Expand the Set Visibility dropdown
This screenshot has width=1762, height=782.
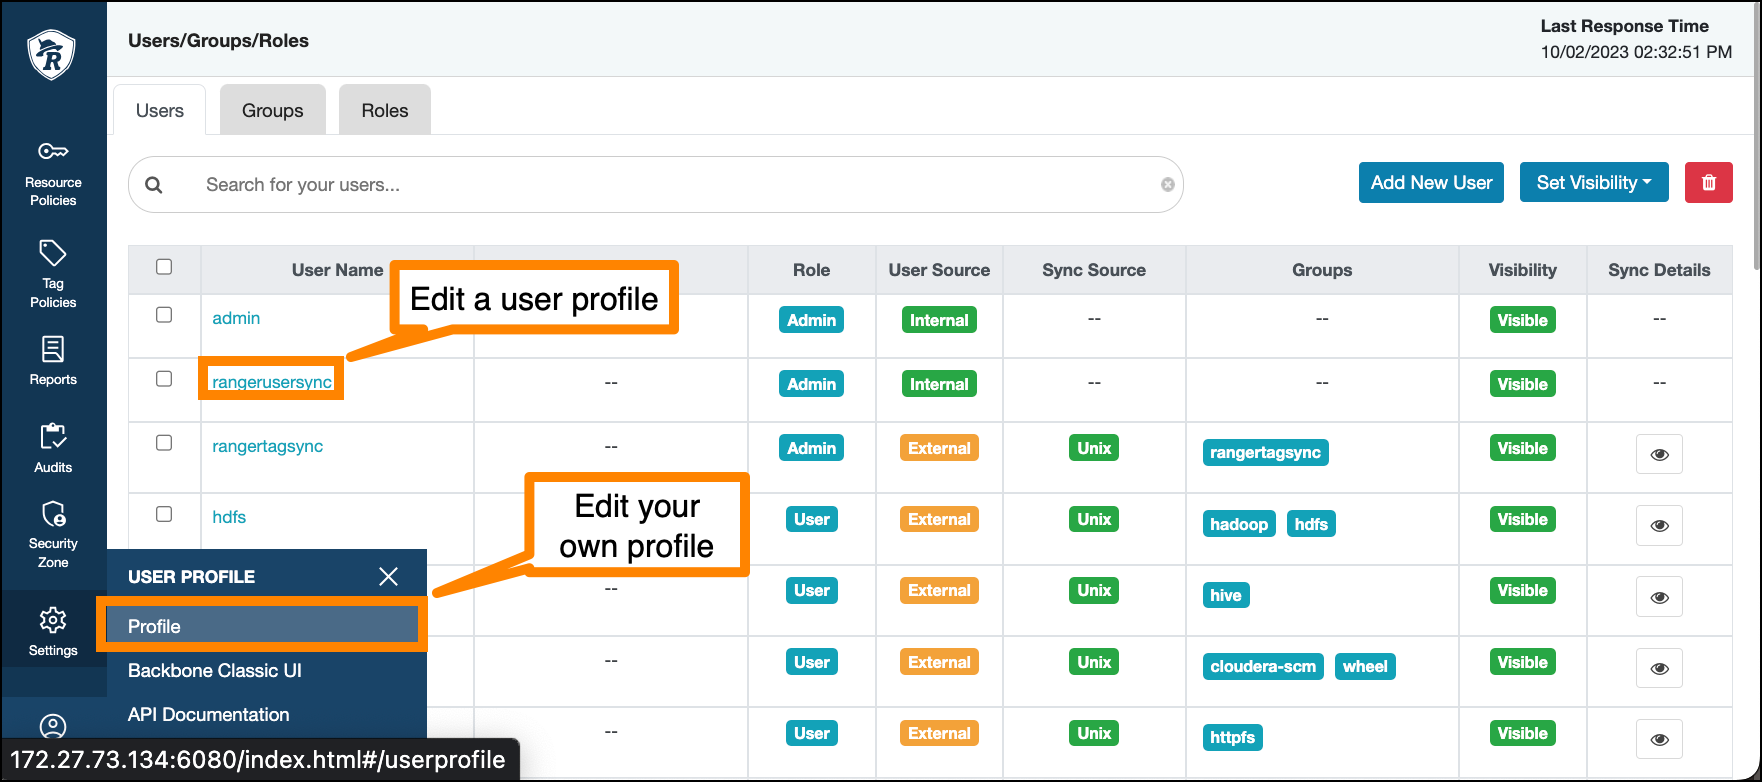coord(1593,183)
